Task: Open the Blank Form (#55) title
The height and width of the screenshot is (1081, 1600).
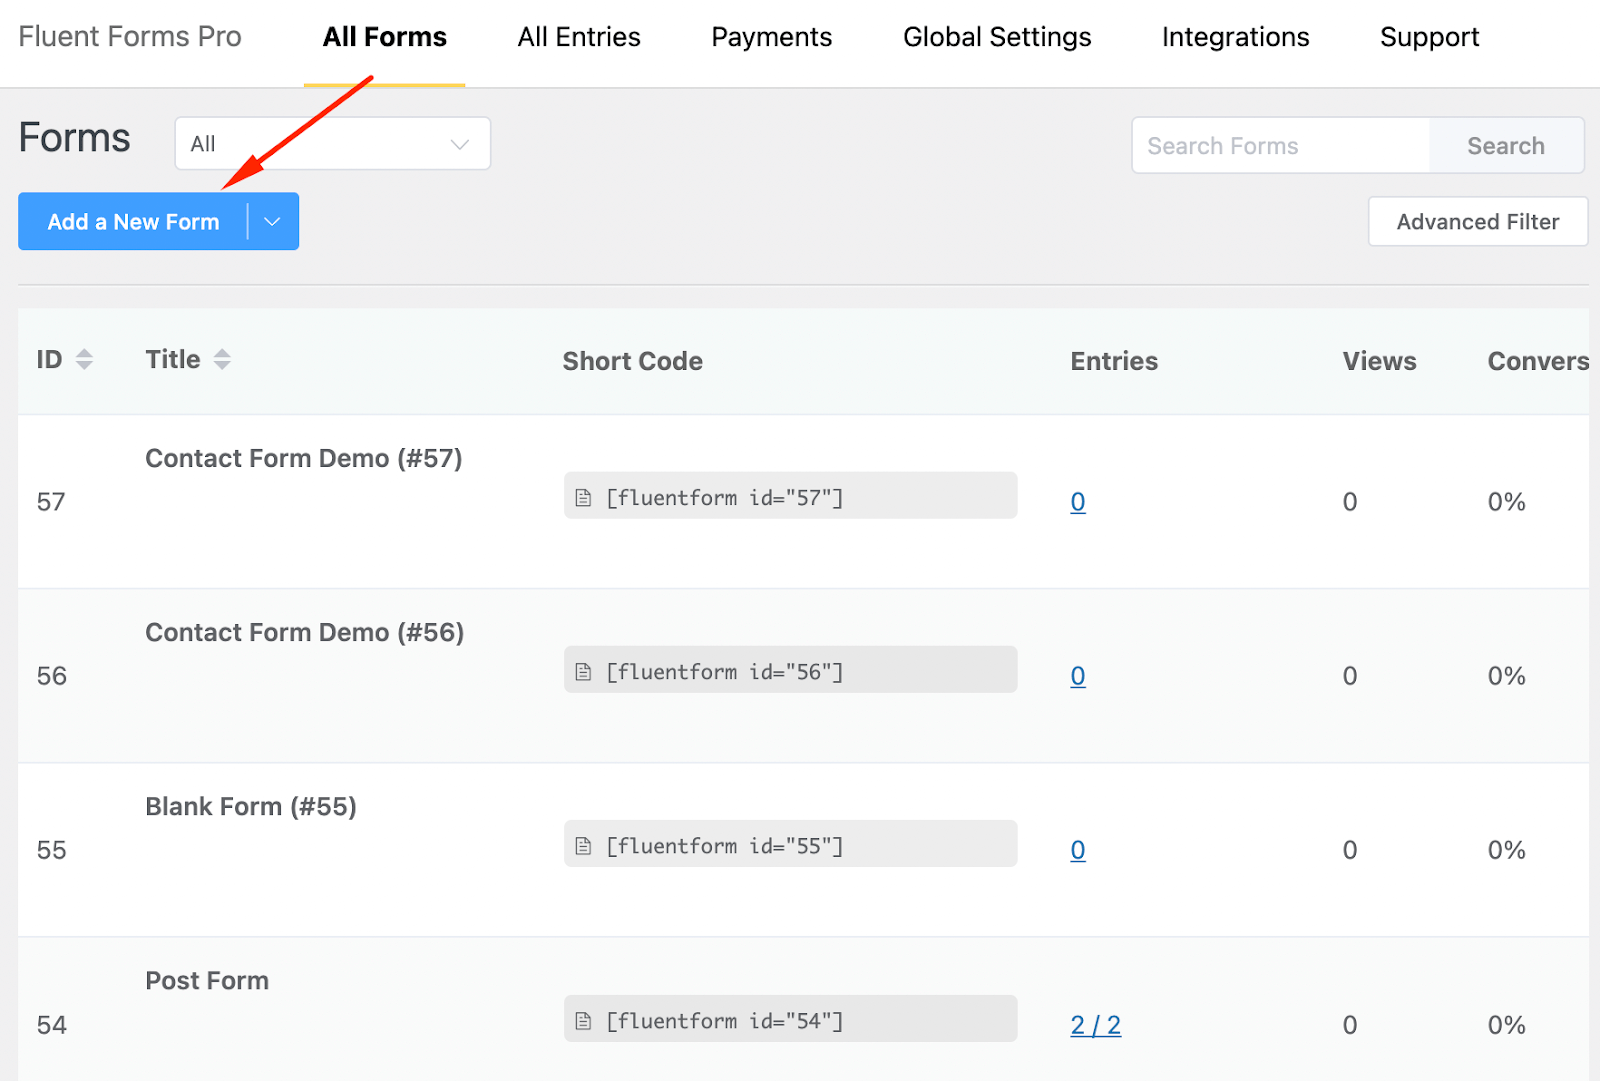Action: 251,807
